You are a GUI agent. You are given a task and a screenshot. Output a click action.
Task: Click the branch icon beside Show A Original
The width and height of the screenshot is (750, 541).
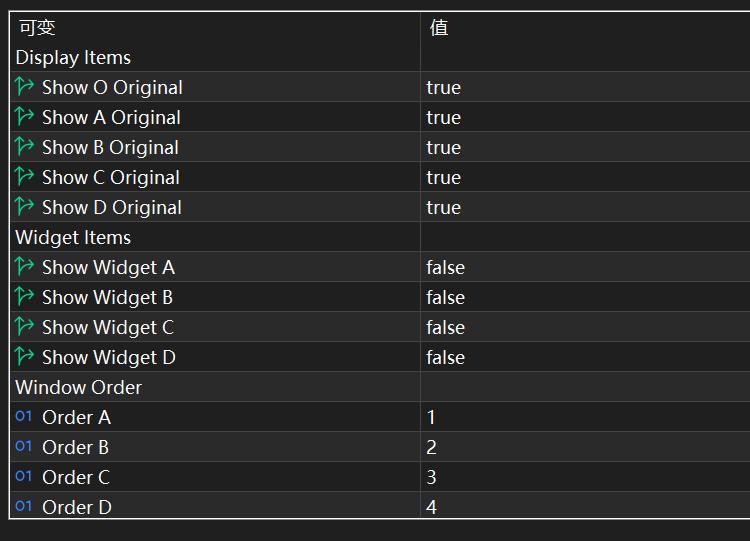pyautogui.click(x=25, y=117)
